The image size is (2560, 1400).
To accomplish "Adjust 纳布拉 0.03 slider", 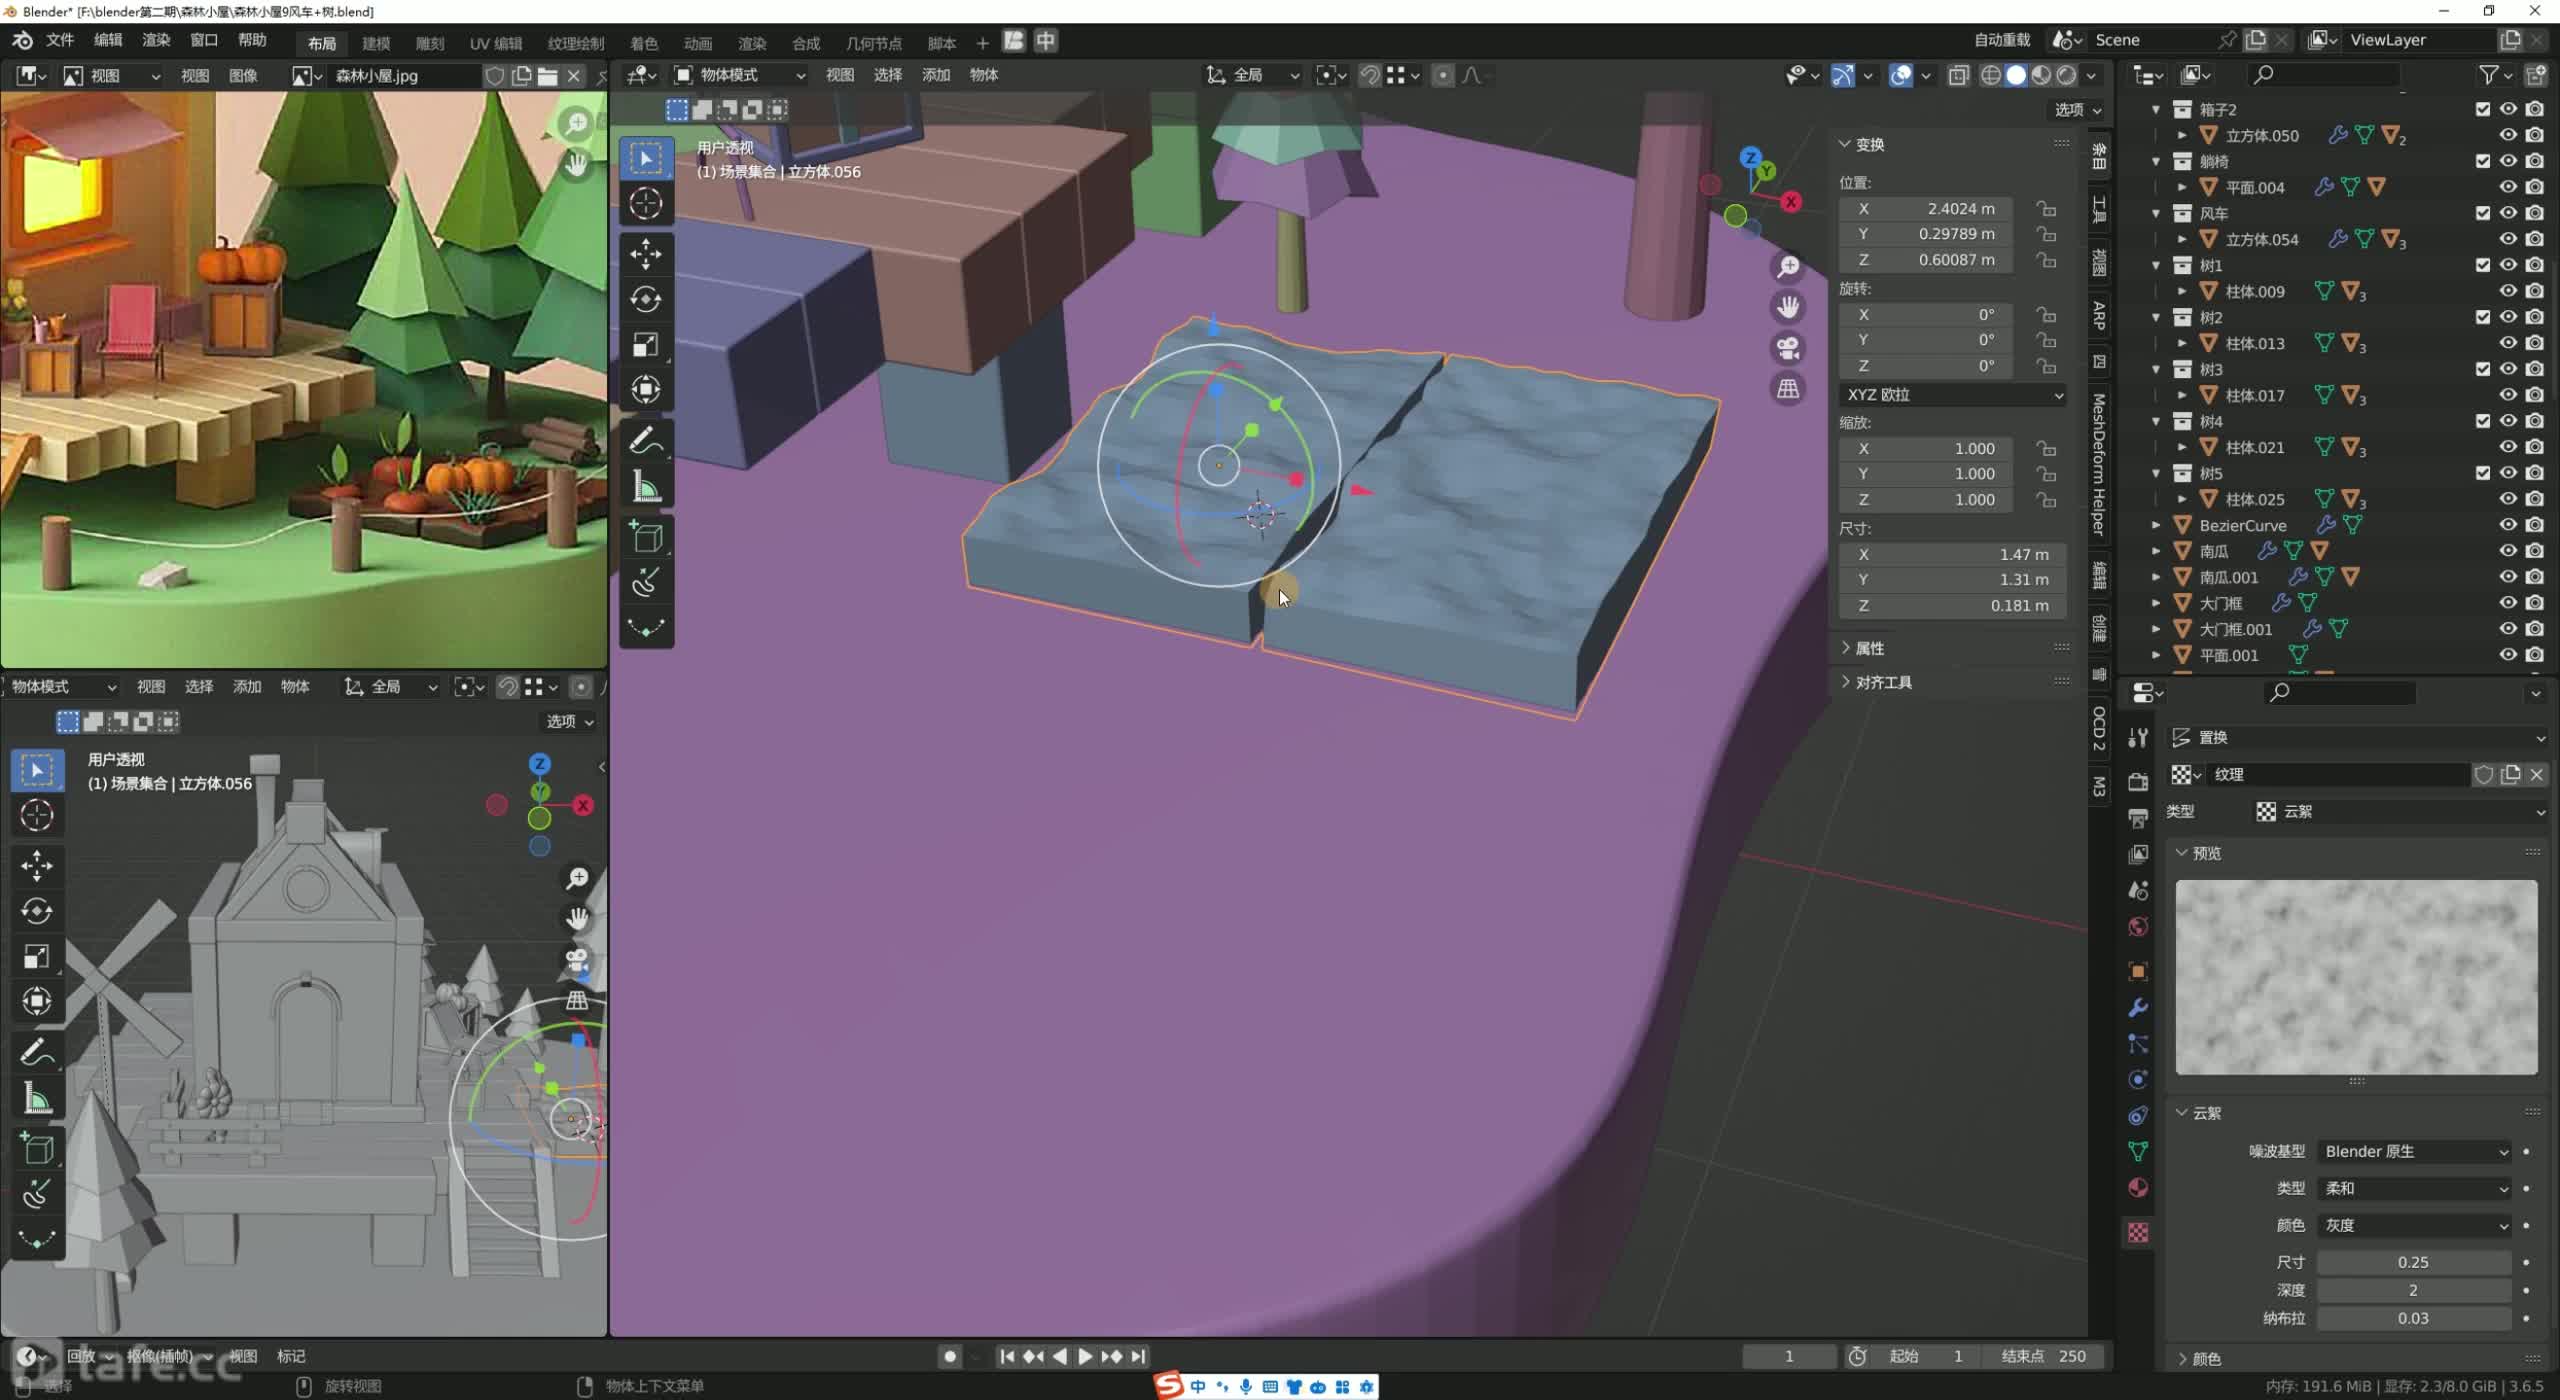I will click(x=2414, y=1318).
